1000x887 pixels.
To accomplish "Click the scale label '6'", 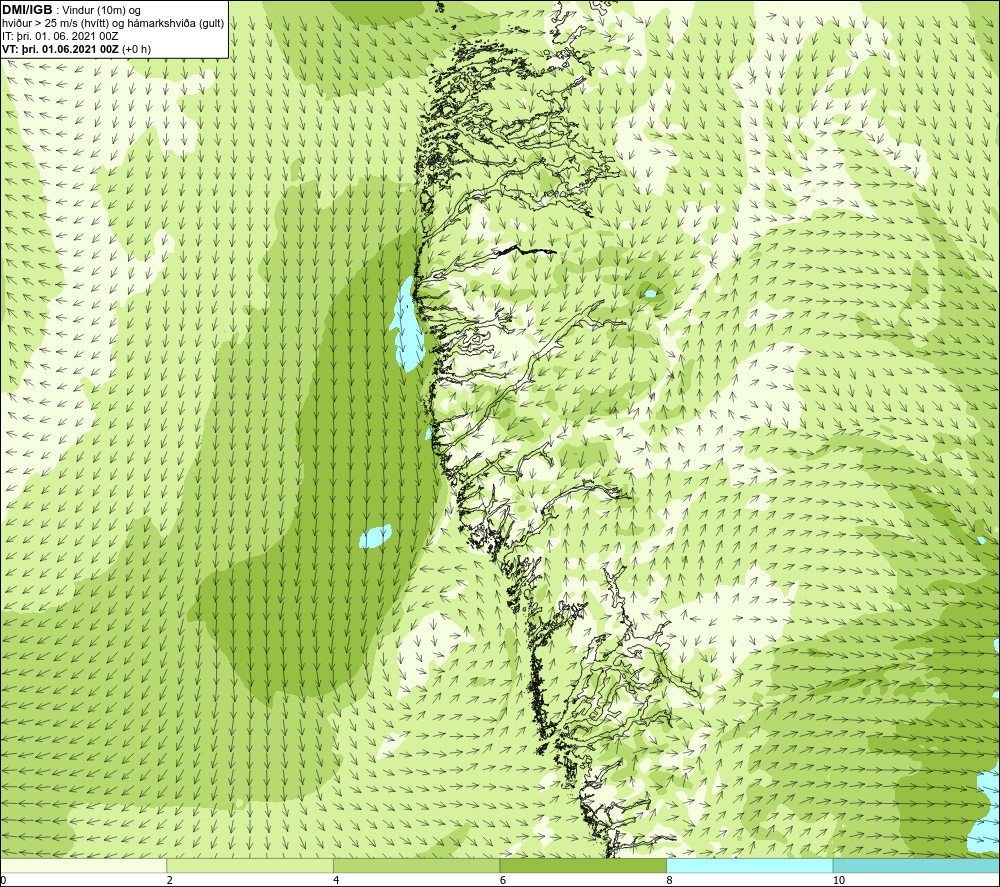I will [503, 880].
